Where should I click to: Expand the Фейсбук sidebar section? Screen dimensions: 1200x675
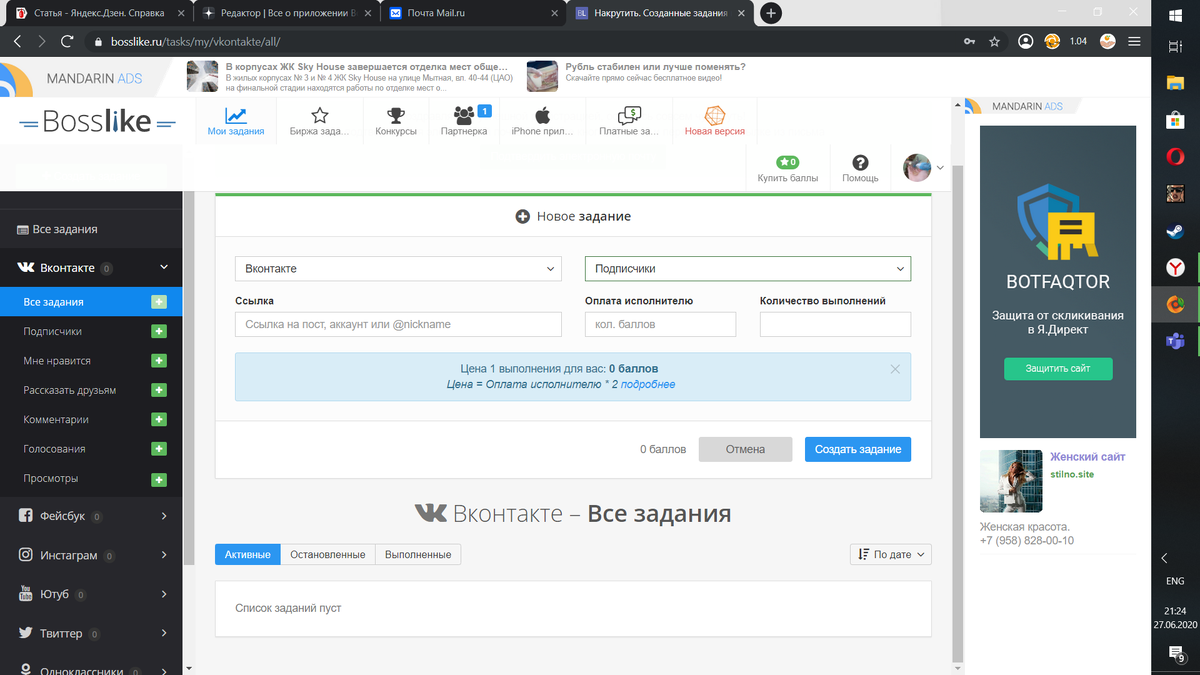tap(163, 517)
